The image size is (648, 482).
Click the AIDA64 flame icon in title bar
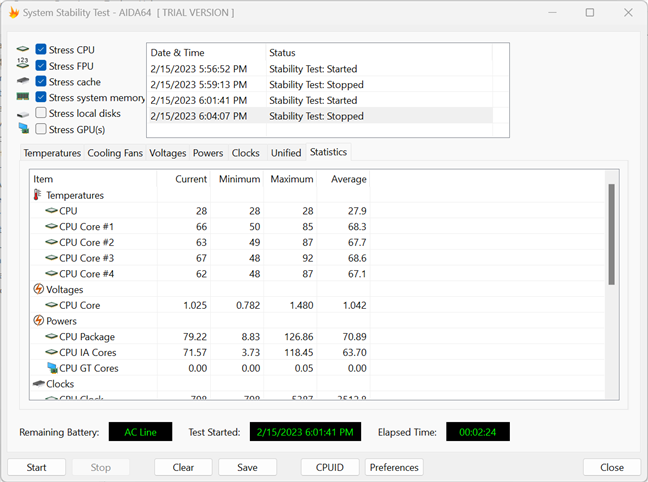coord(13,12)
